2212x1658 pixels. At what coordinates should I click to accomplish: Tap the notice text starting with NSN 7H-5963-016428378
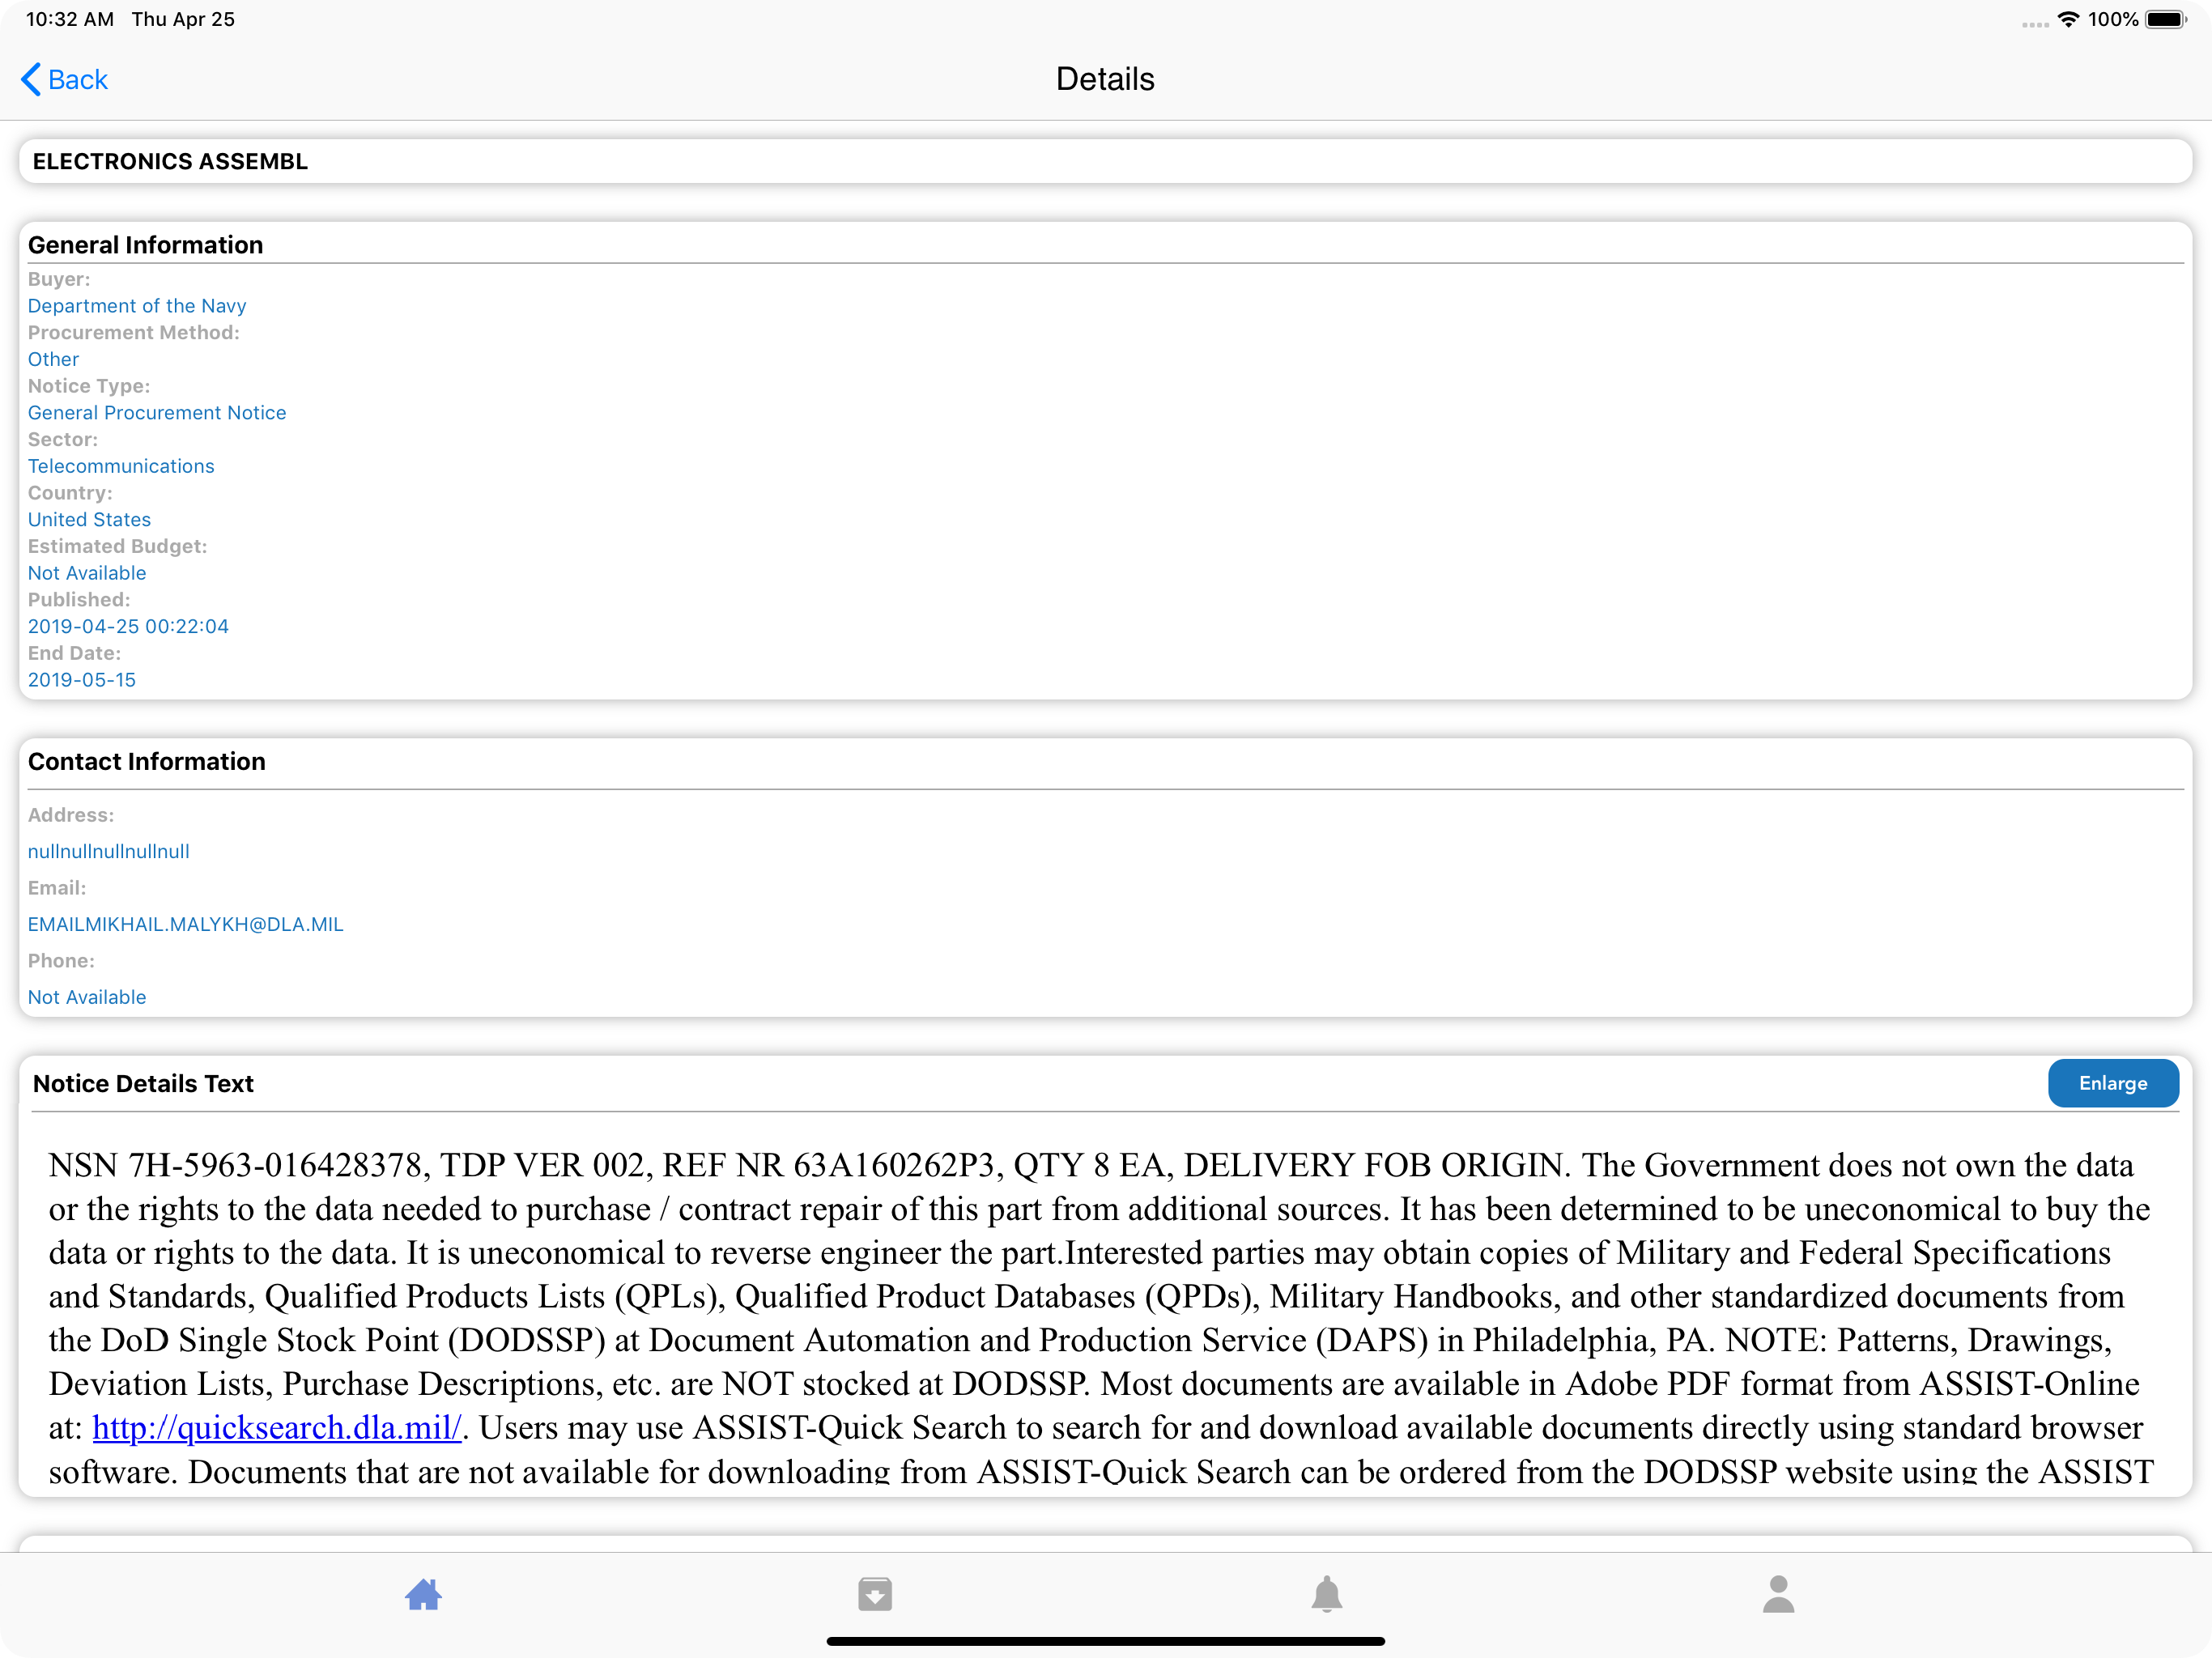[1100, 1318]
